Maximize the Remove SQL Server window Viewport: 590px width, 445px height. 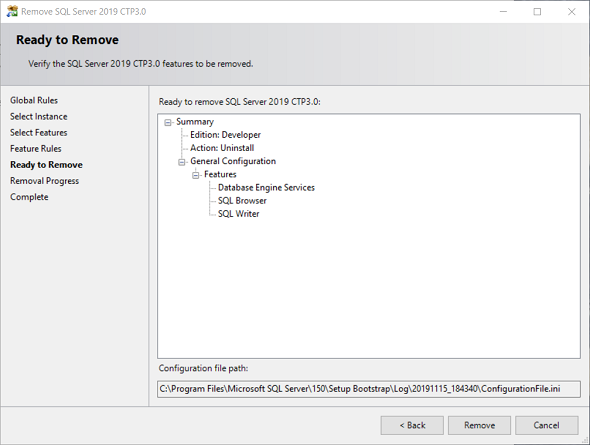537,12
